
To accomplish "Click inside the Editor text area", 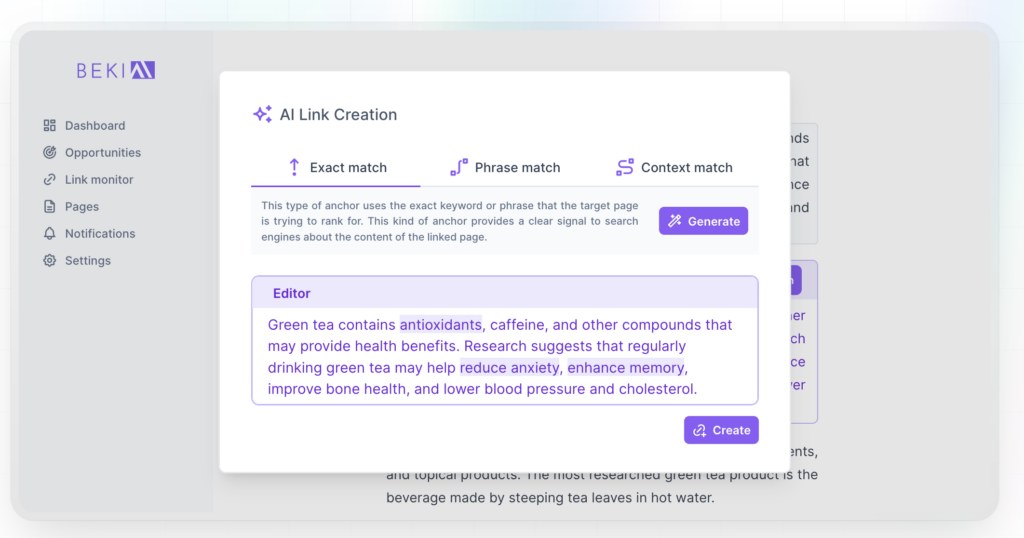I will [505, 356].
